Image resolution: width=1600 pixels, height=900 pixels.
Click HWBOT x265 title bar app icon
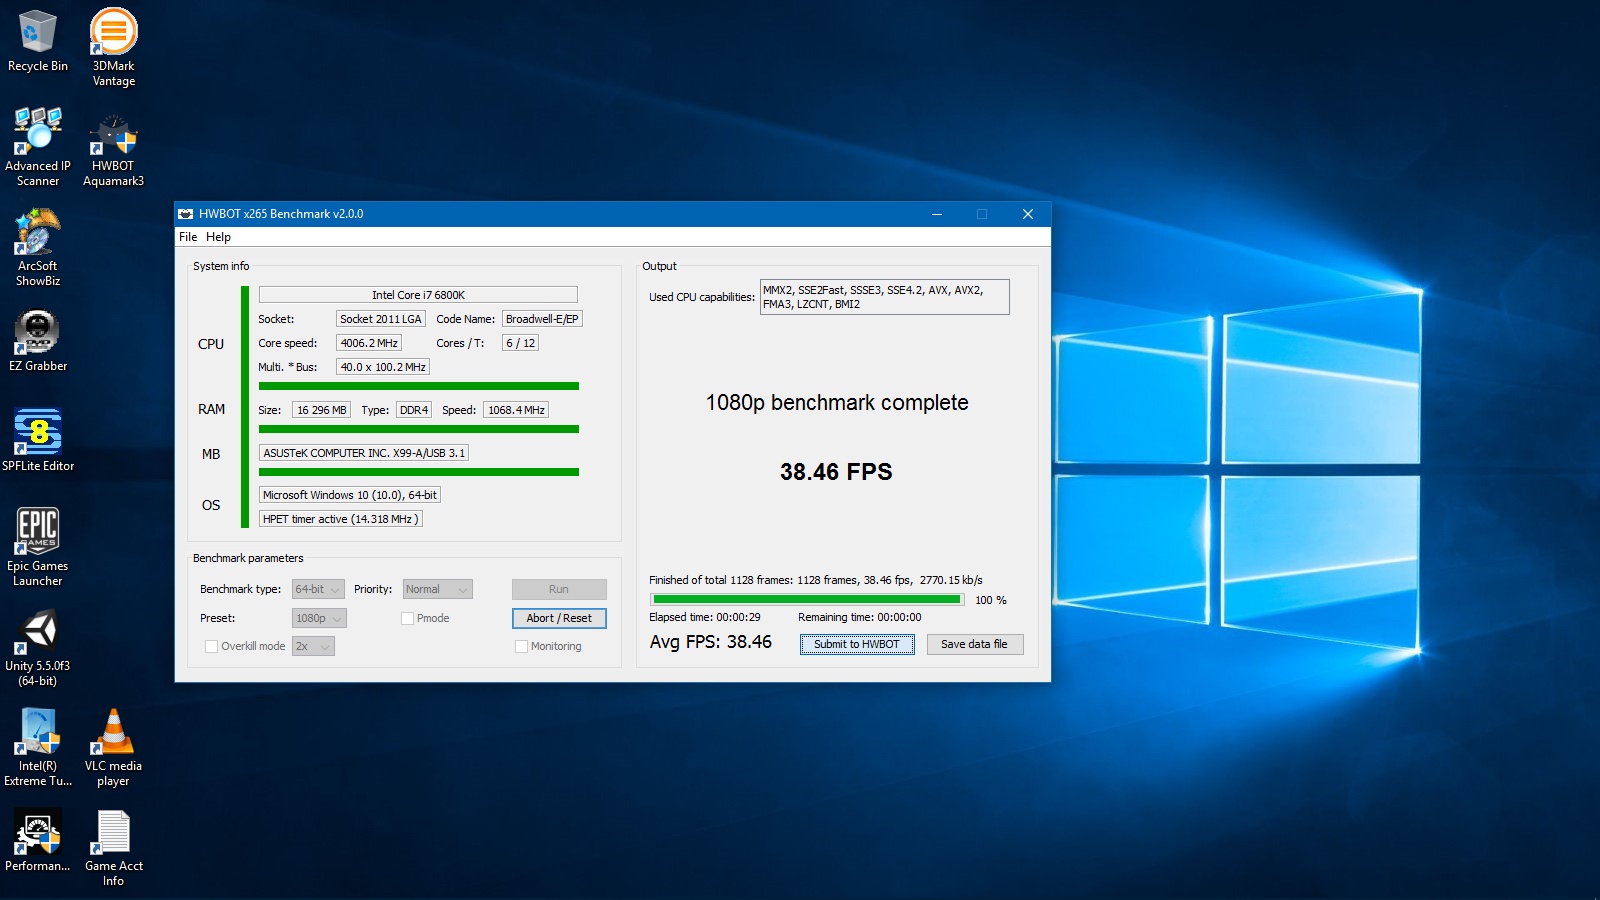tap(185, 214)
